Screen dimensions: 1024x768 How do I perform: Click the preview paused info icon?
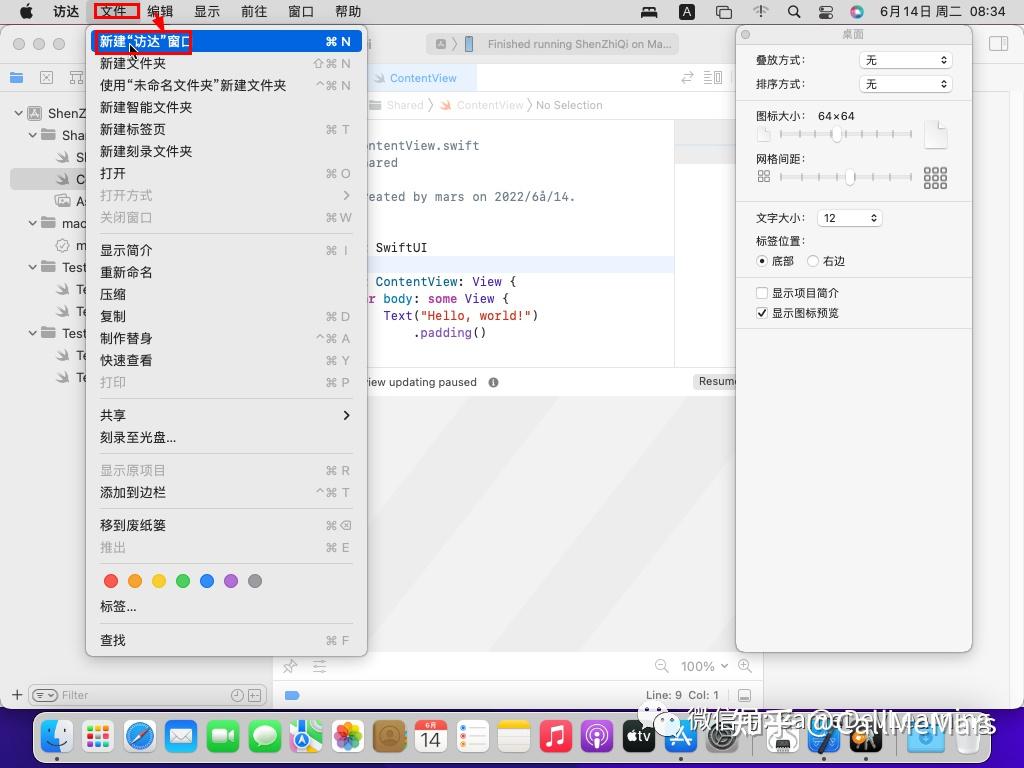click(x=493, y=382)
